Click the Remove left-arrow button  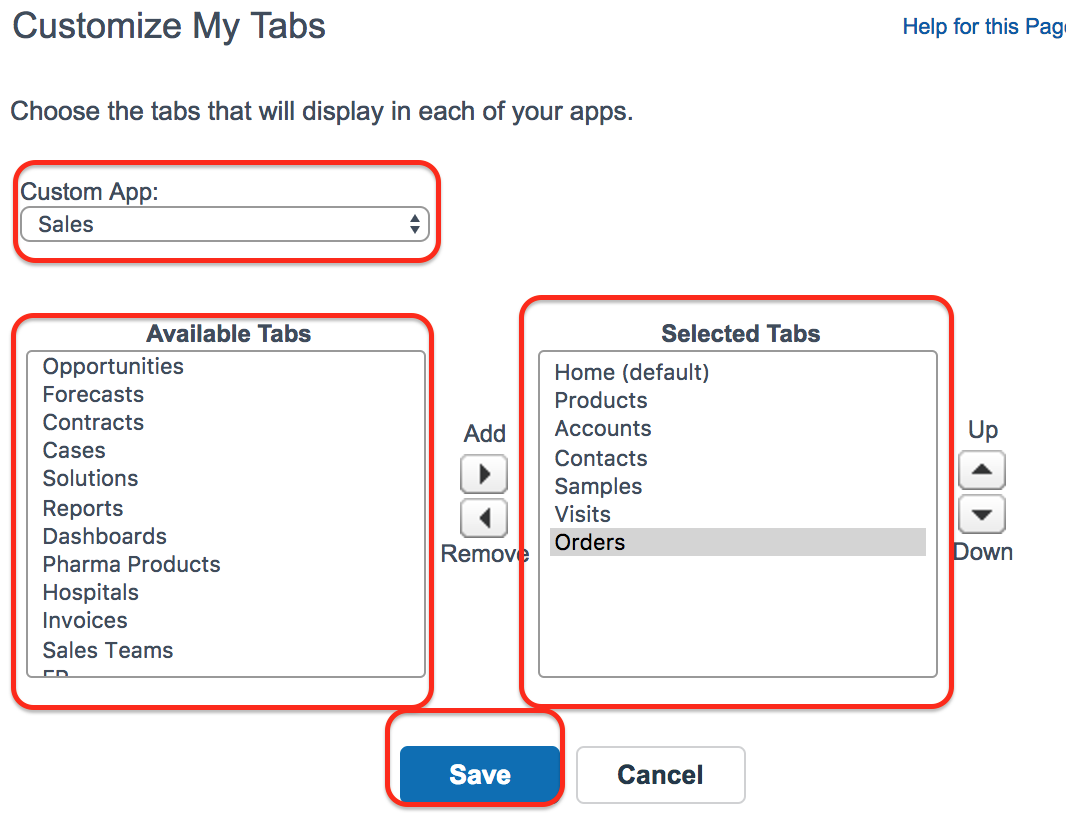coord(484,519)
